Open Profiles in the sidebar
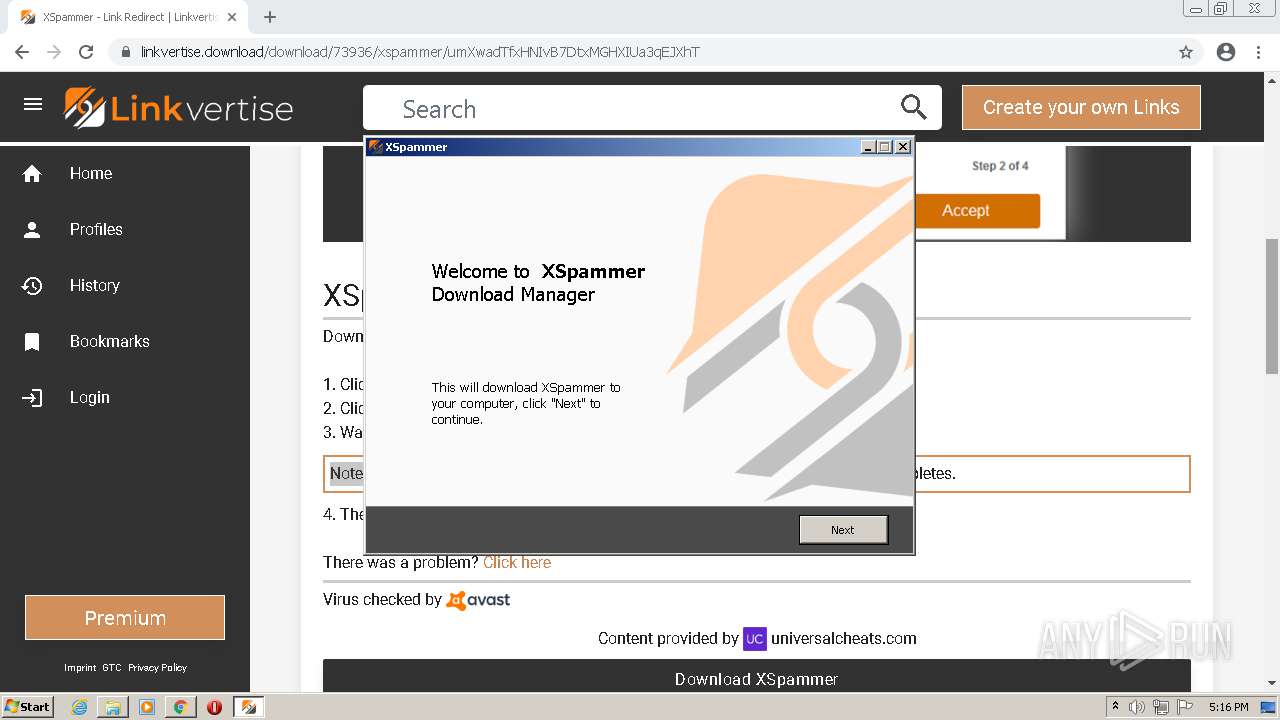 96,229
